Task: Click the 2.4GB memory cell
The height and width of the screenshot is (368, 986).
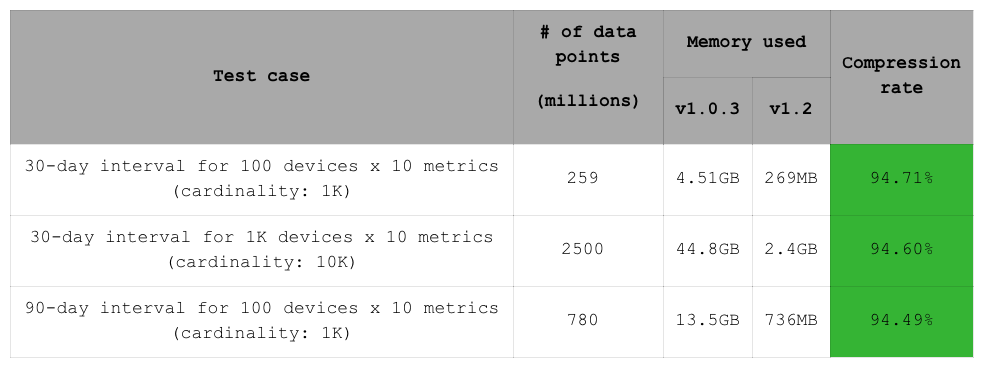Action: pos(791,251)
